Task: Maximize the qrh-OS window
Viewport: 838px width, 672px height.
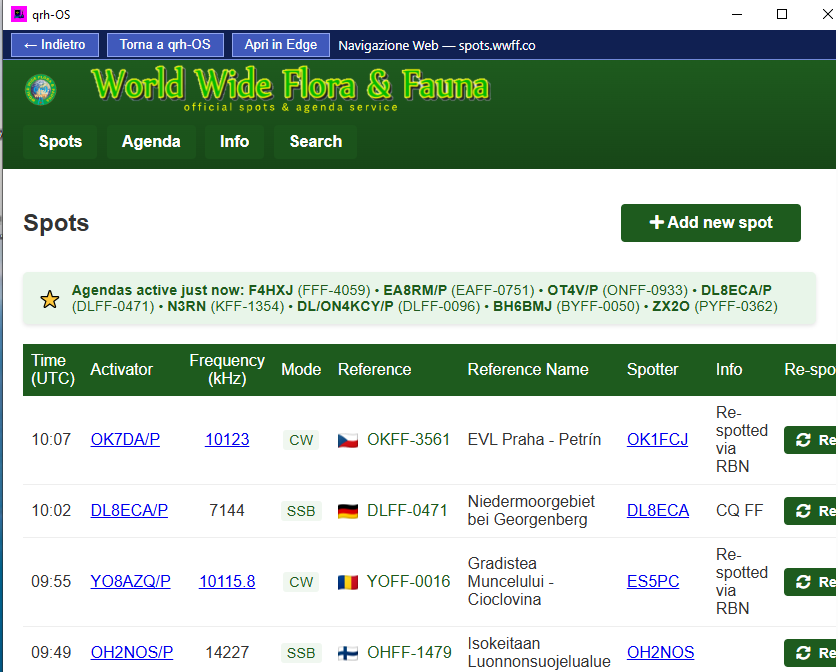Action: pyautogui.click(x=782, y=14)
